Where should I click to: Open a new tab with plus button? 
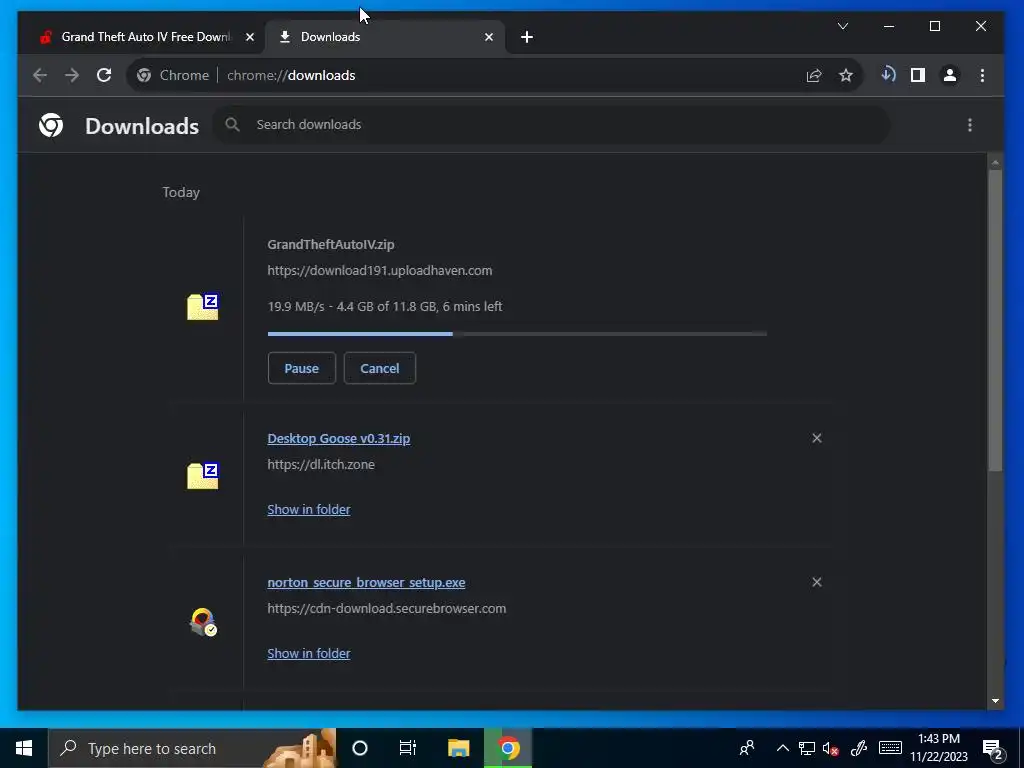point(527,37)
